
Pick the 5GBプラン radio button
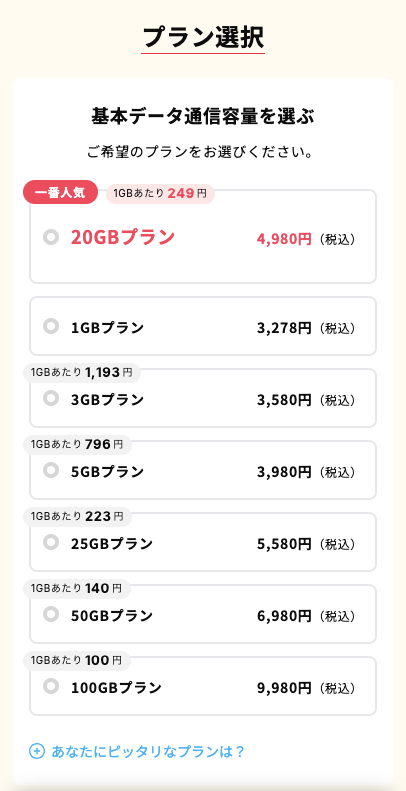click(x=51, y=470)
